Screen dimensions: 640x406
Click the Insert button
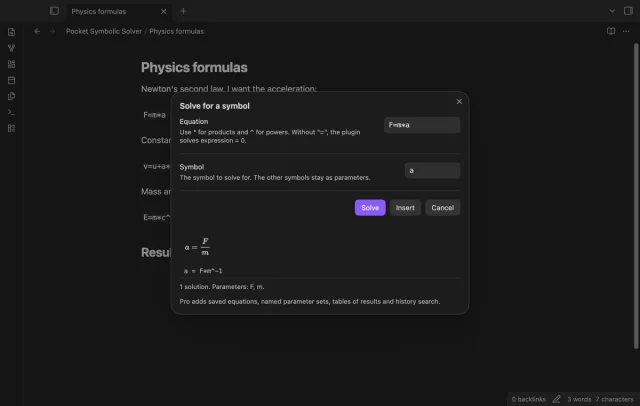[x=405, y=208]
